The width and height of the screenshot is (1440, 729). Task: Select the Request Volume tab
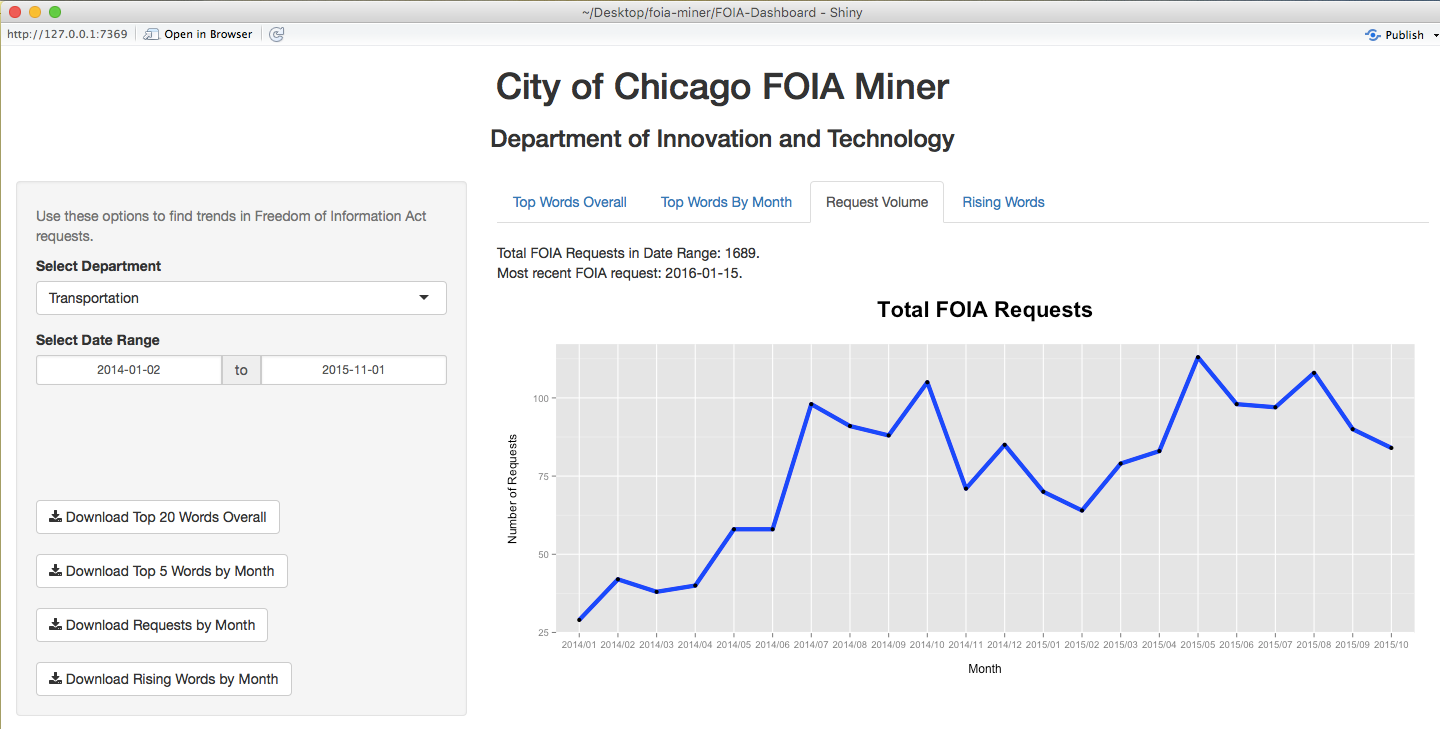[x=877, y=202]
